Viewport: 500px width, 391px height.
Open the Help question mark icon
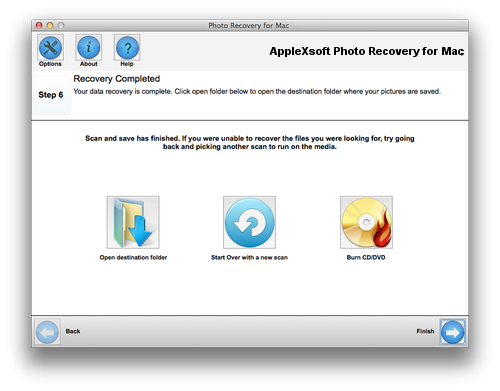(x=127, y=47)
